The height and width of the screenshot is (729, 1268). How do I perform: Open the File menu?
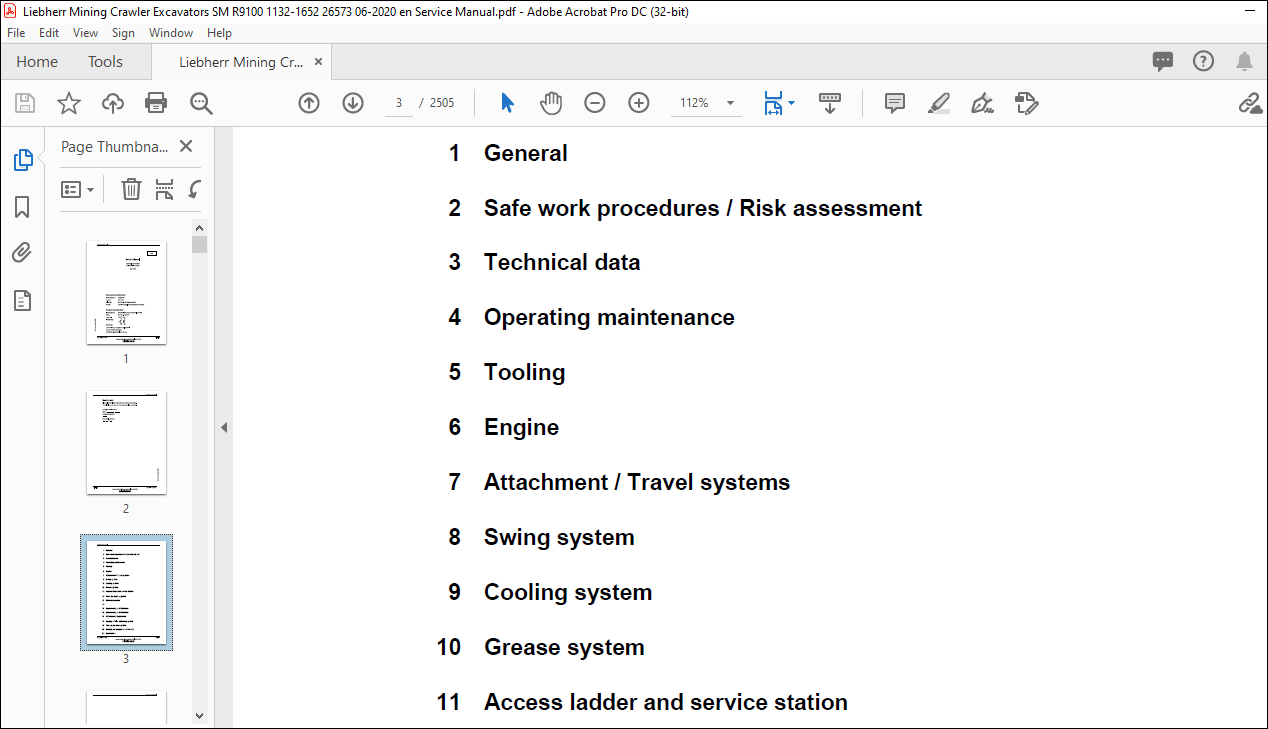[17, 33]
